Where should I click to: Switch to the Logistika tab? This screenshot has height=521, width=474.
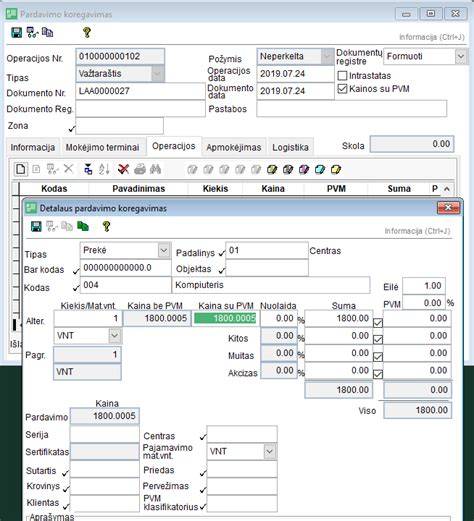tap(290, 147)
